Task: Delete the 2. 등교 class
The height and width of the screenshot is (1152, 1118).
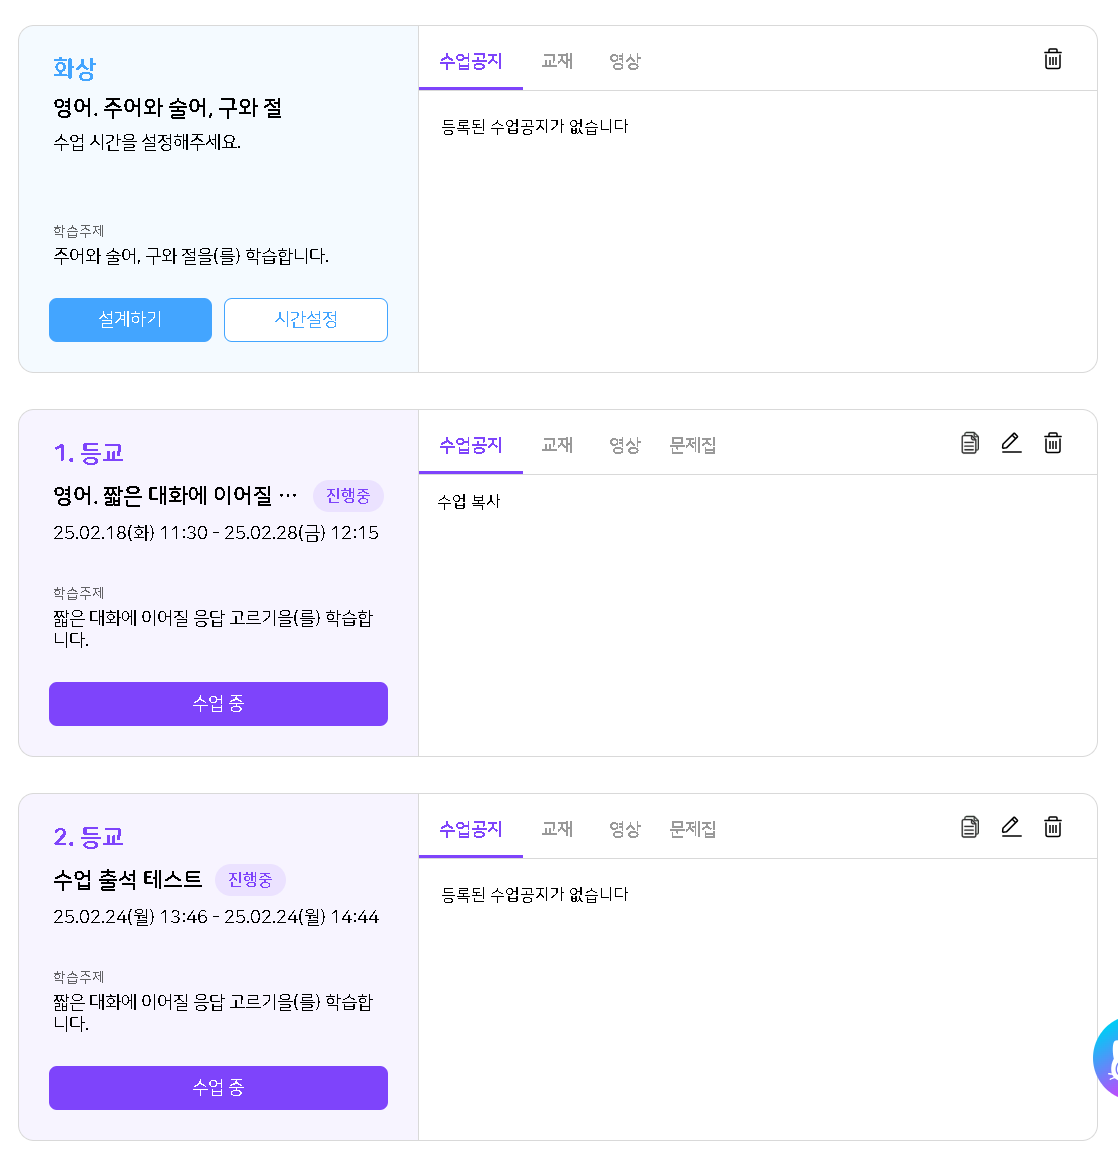Action: [1052, 827]
